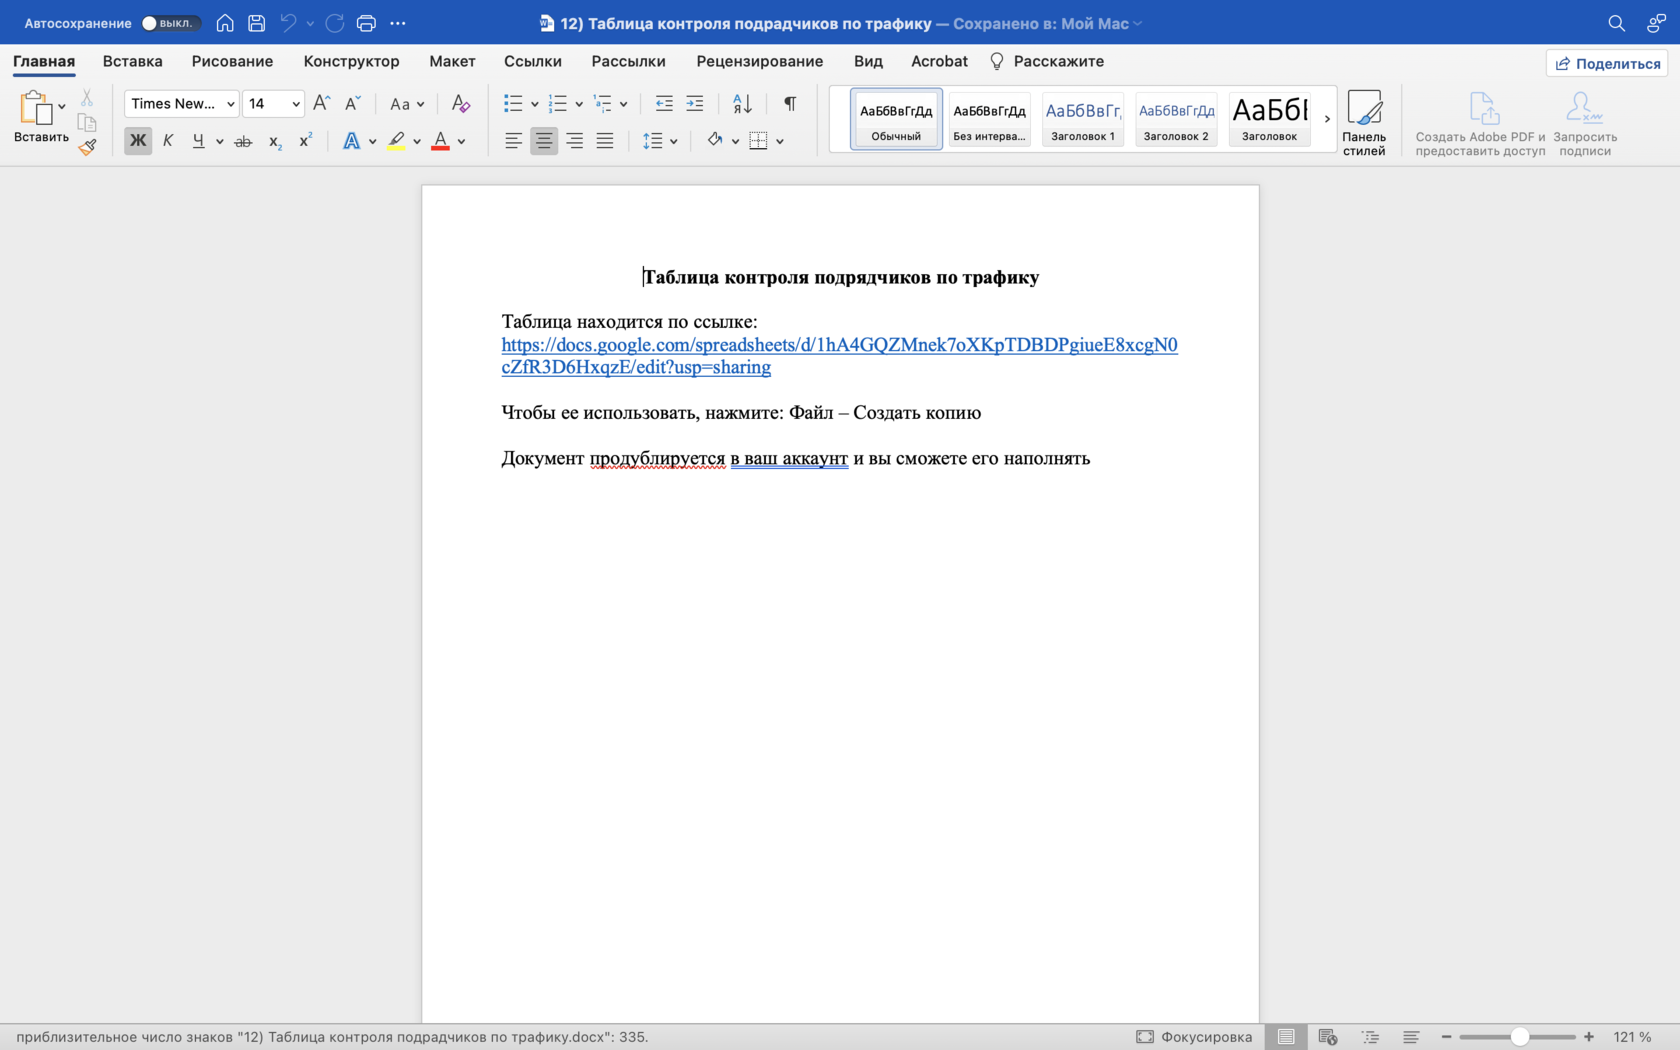Toggle bold formatting button
Screen dimensions: 1680x1050
(138, 141)
